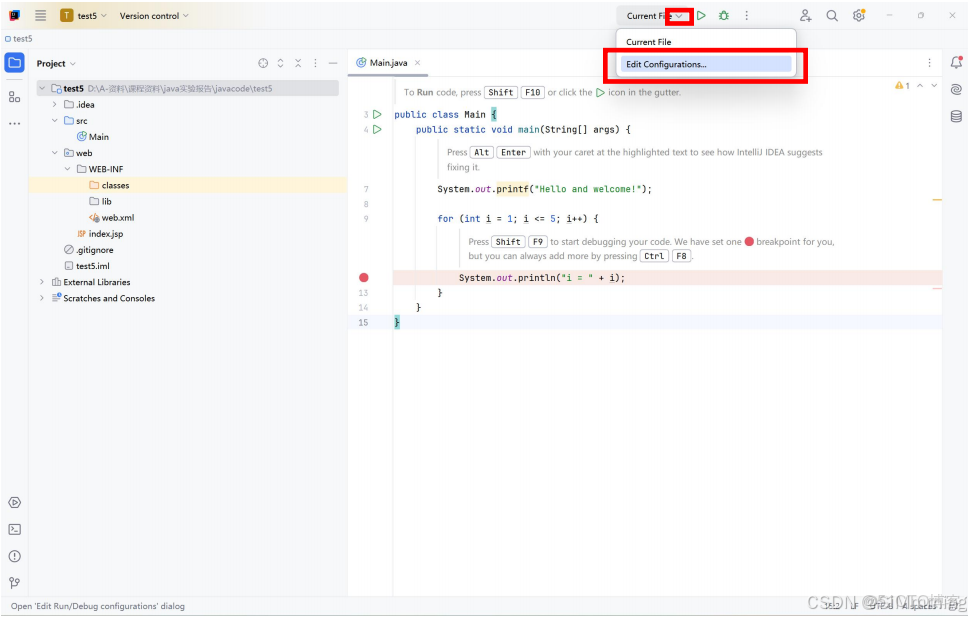971x620 pixels.
Task: Collapse the src folder
Action: click(55, 120)
